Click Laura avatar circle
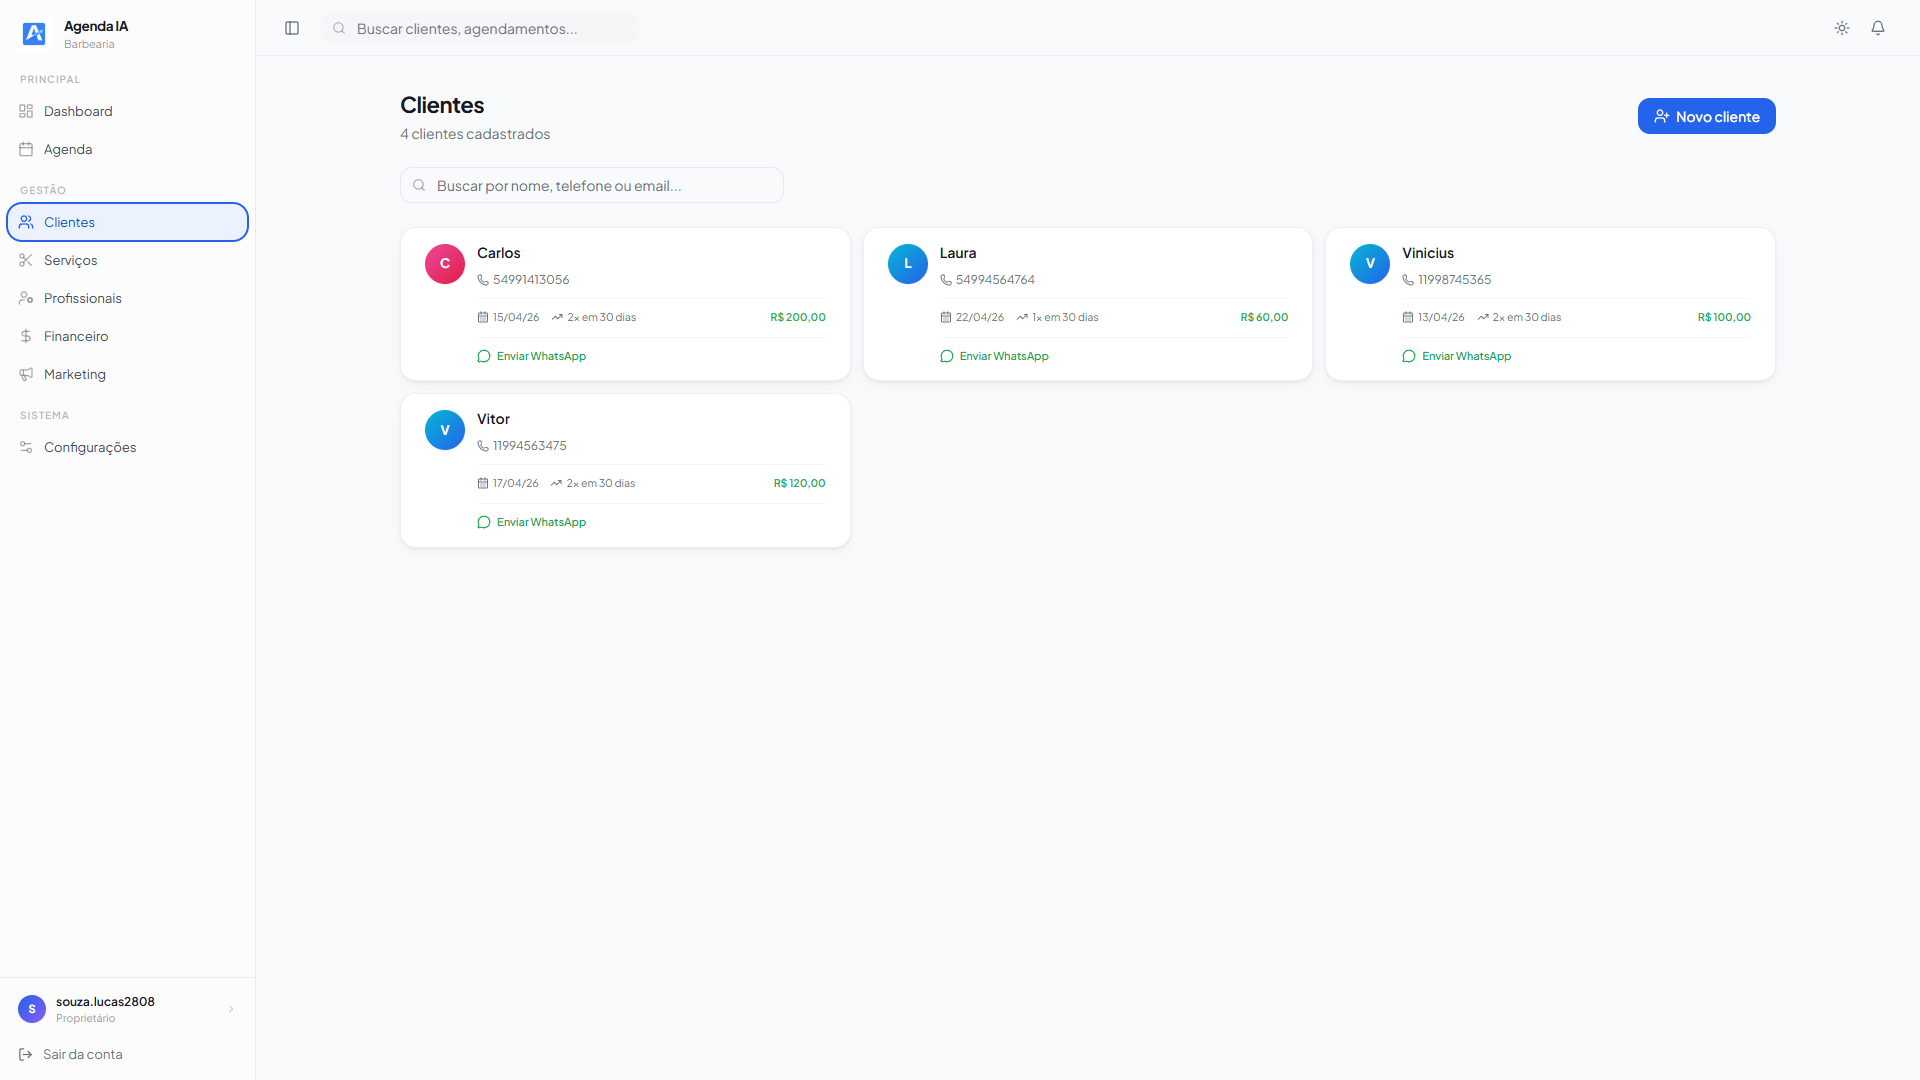Viewport: 1920px width, 1080px height. click(x=908, y=264)
